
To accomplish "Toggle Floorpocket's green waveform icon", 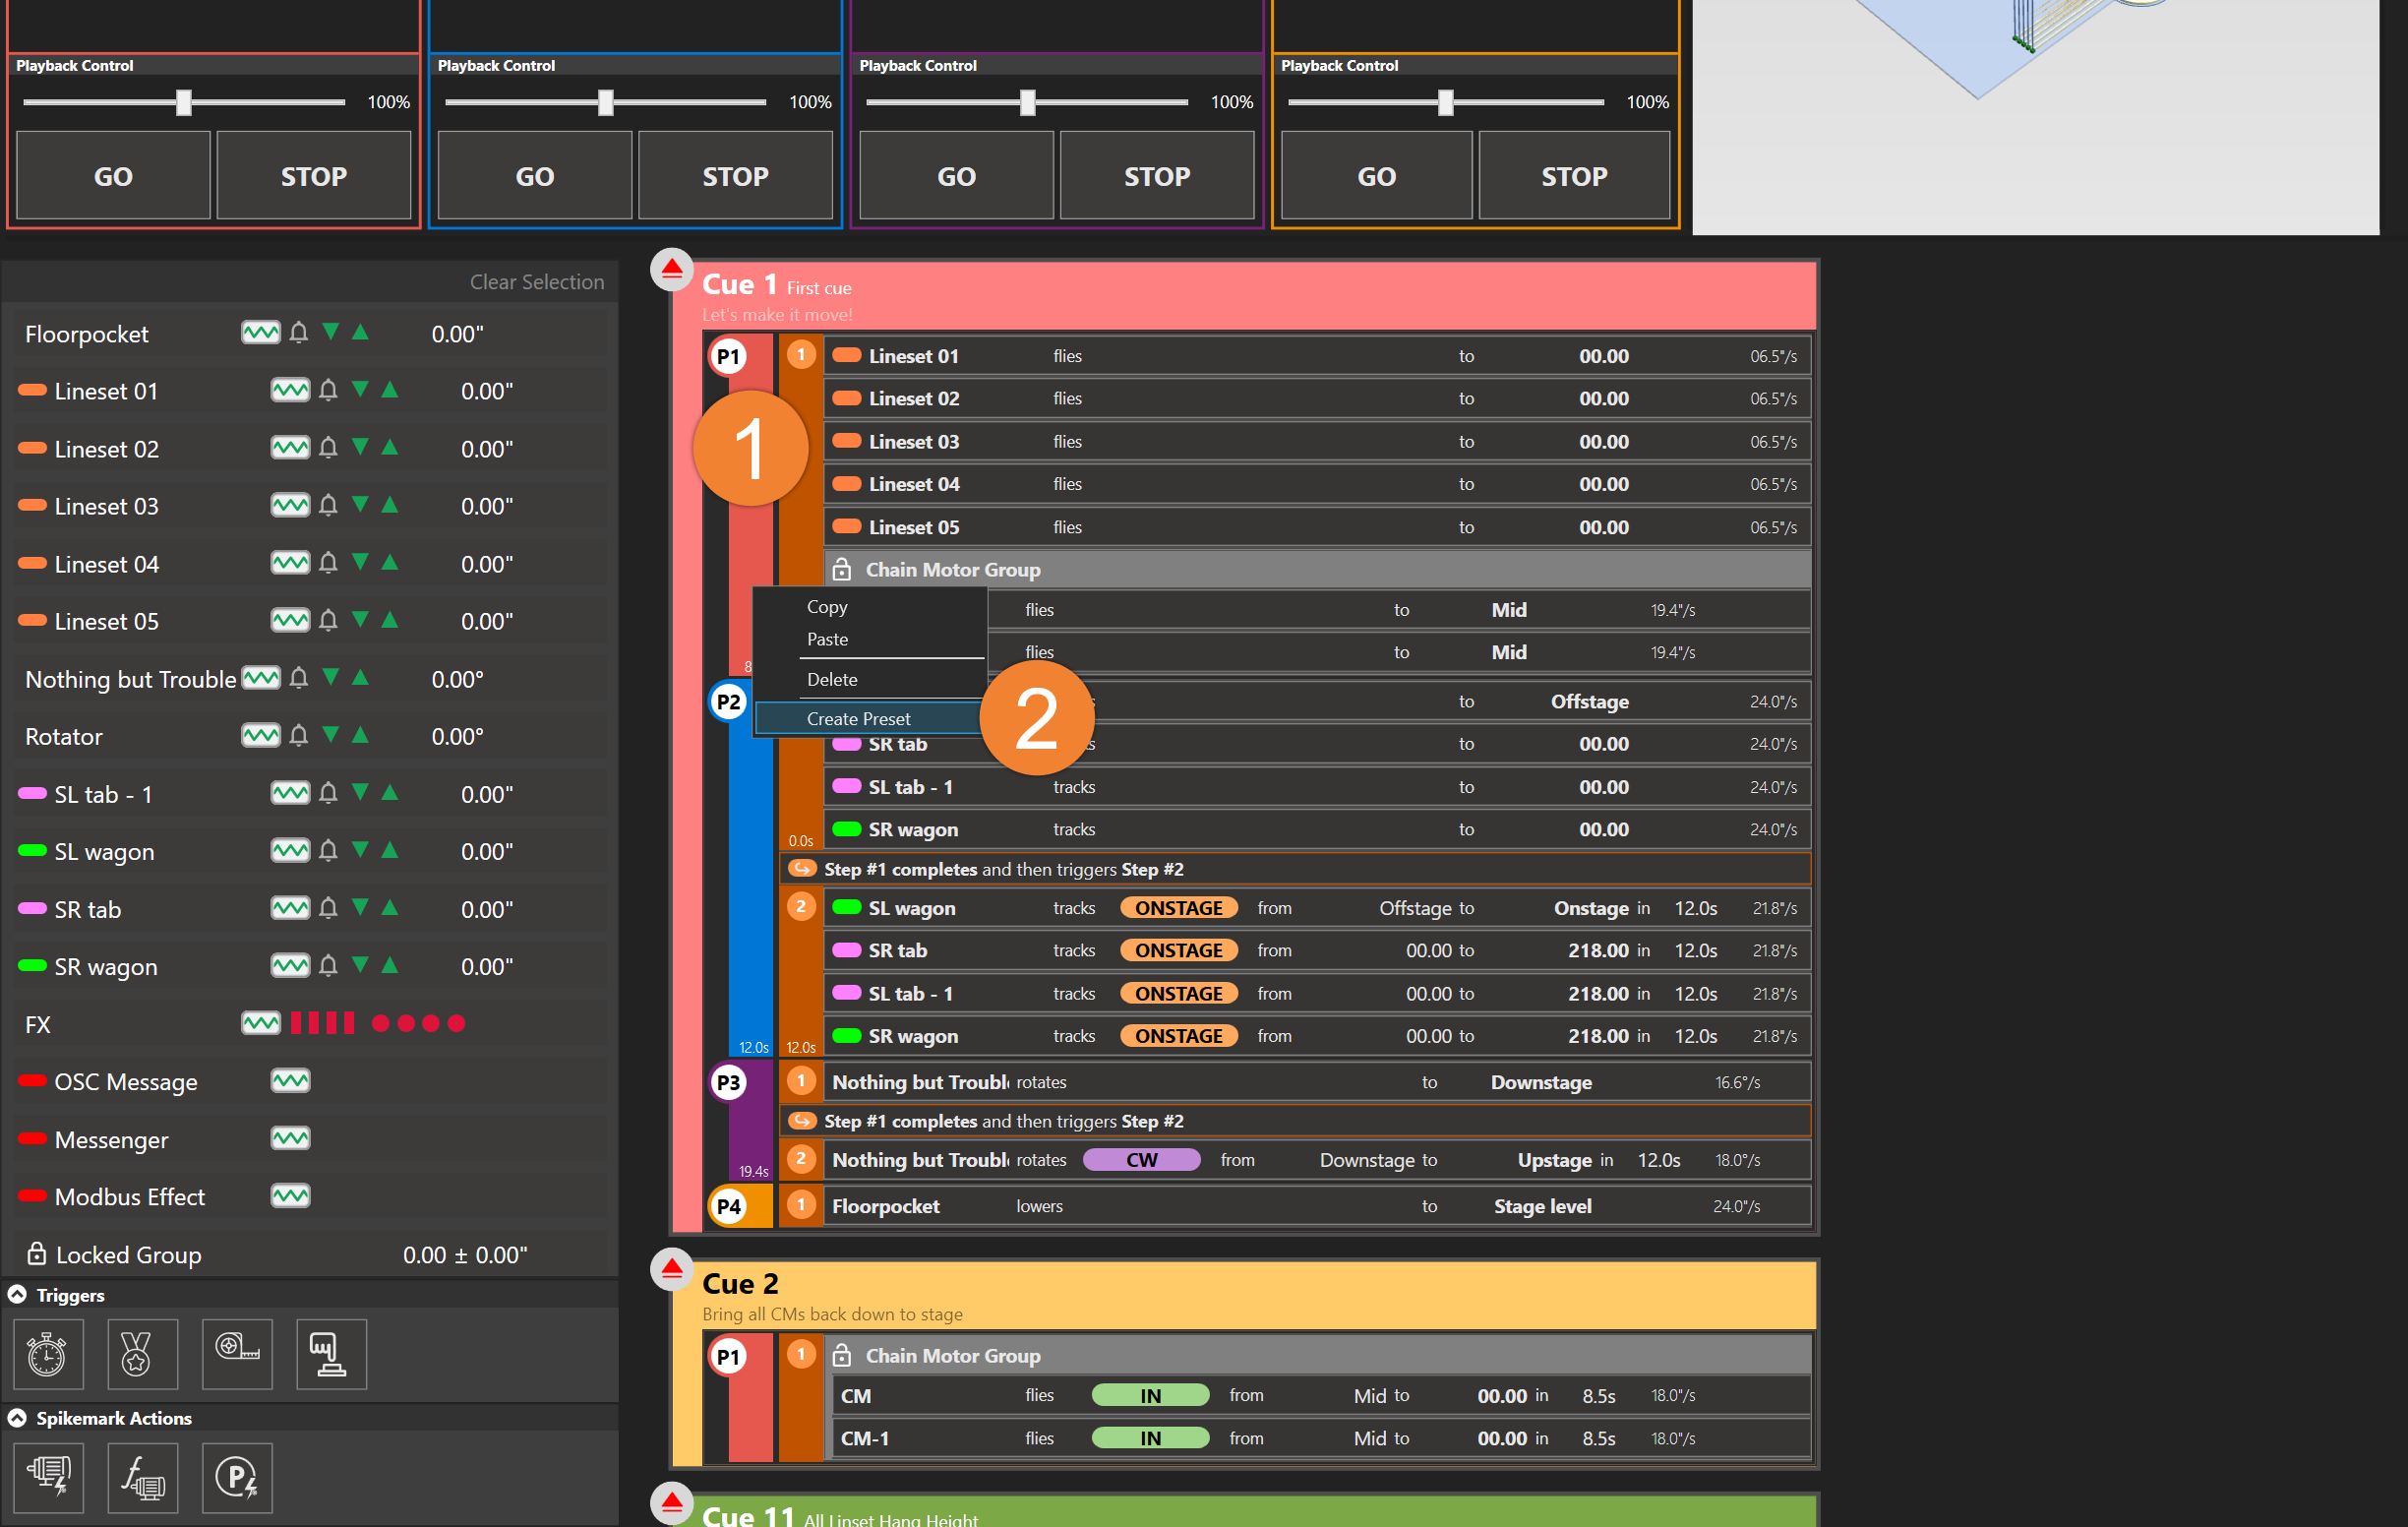I will pos(260,333).
